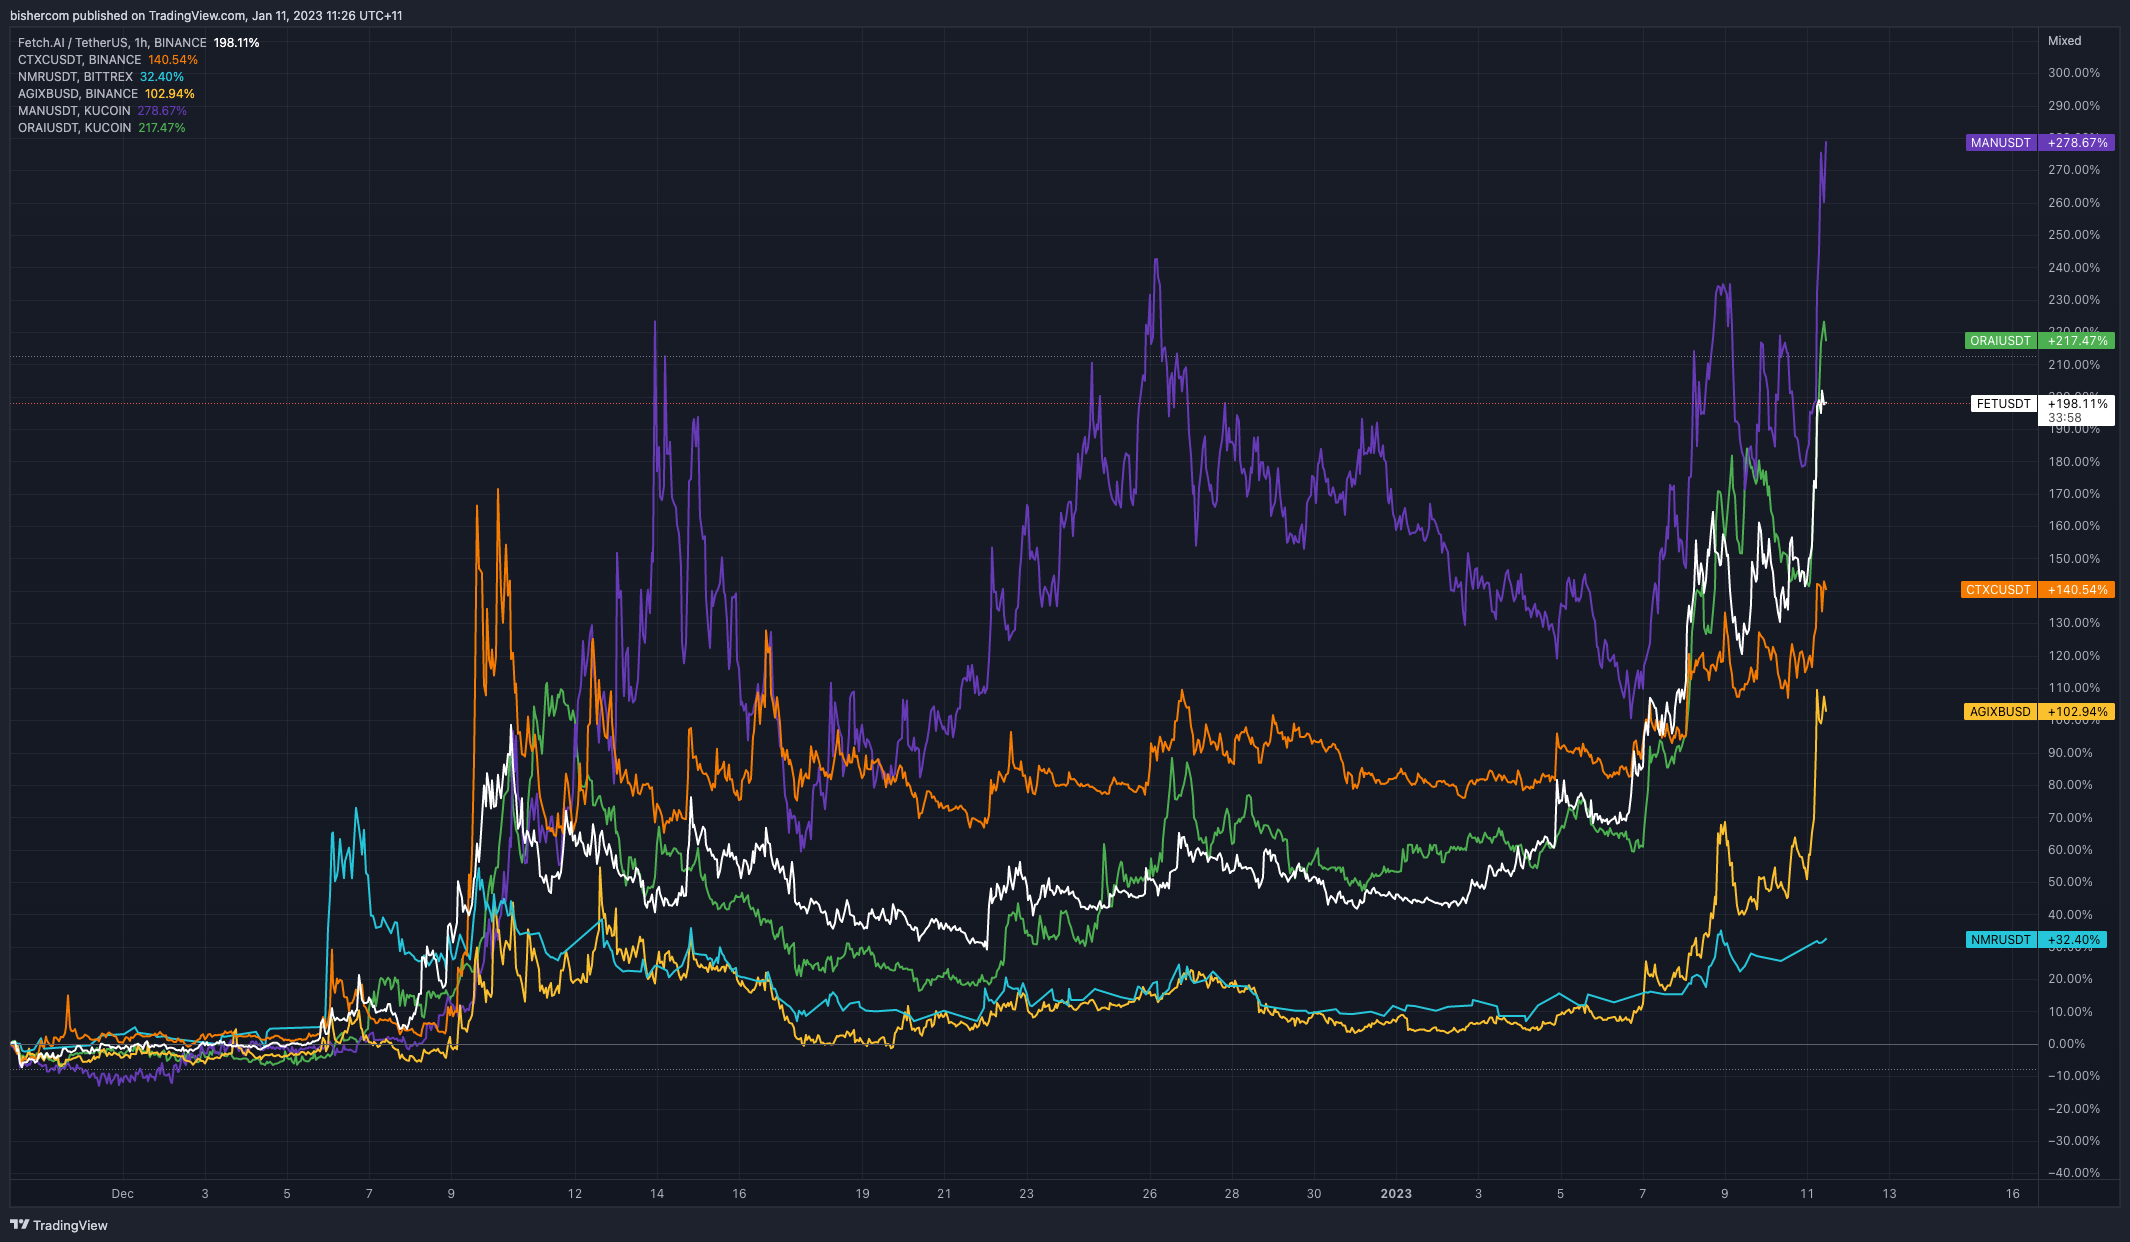Click the 260.00% scale value
2130x1242 pixels.
[2074, 203]
